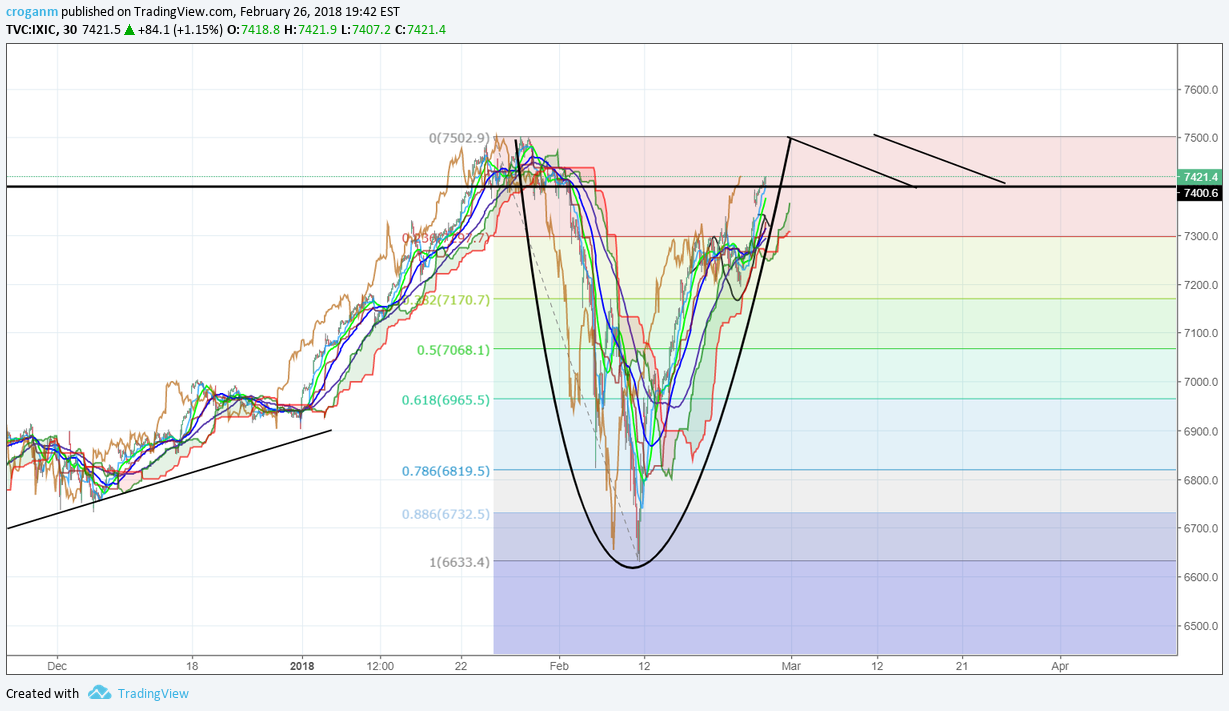
Task: Click the green up-arrow change indicator
Action: [x=130, y=30]
